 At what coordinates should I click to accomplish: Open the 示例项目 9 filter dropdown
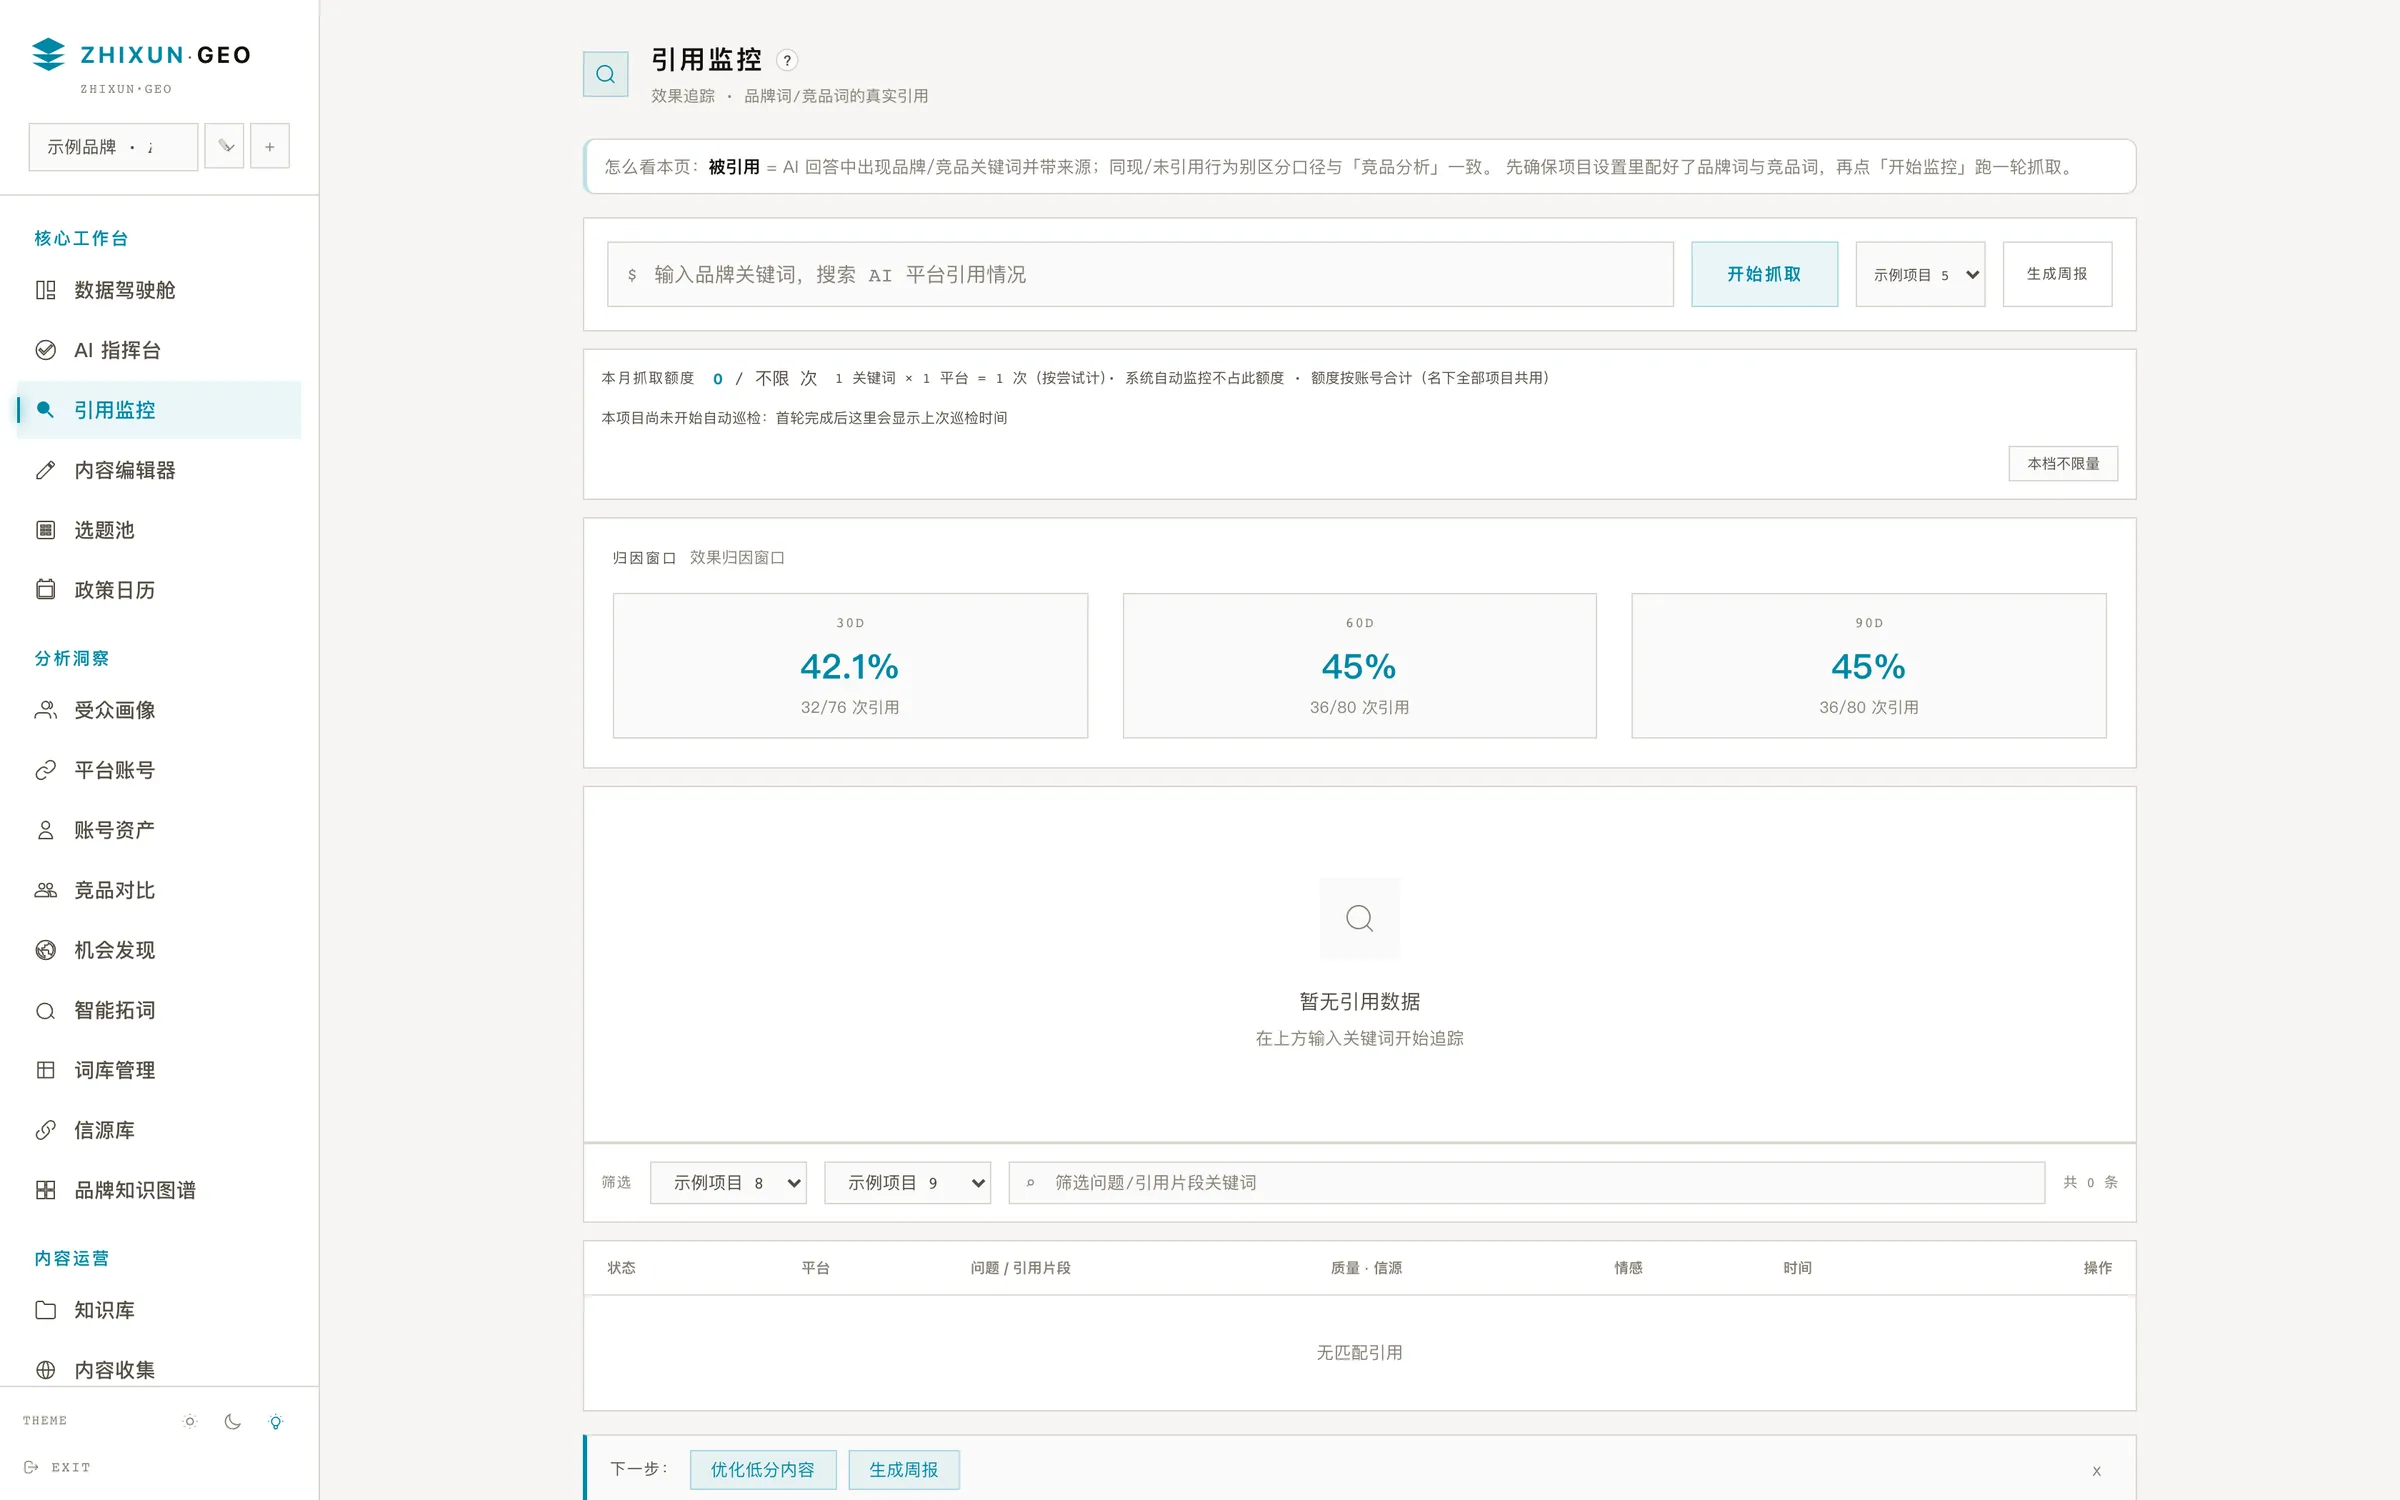[x=907, y=1182]
